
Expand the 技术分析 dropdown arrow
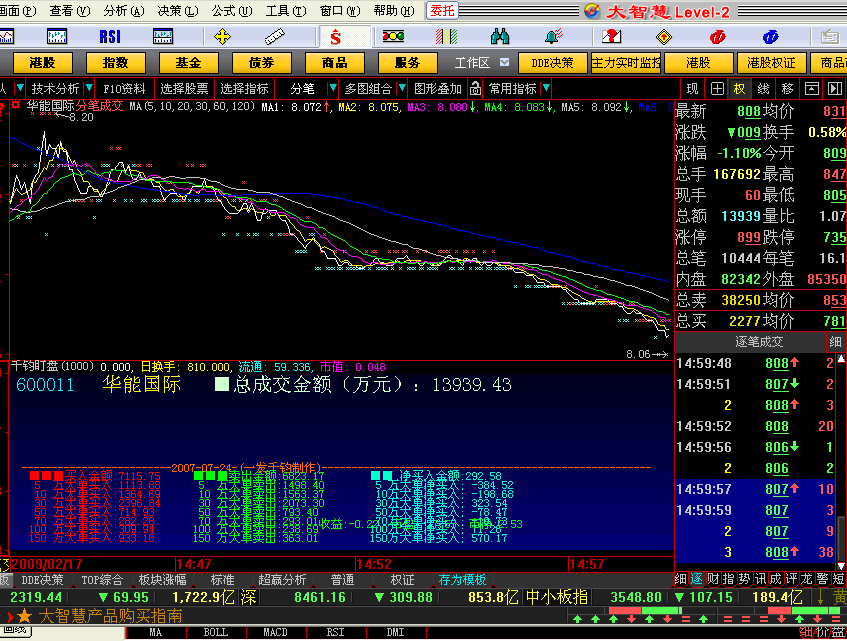(89, 87)
